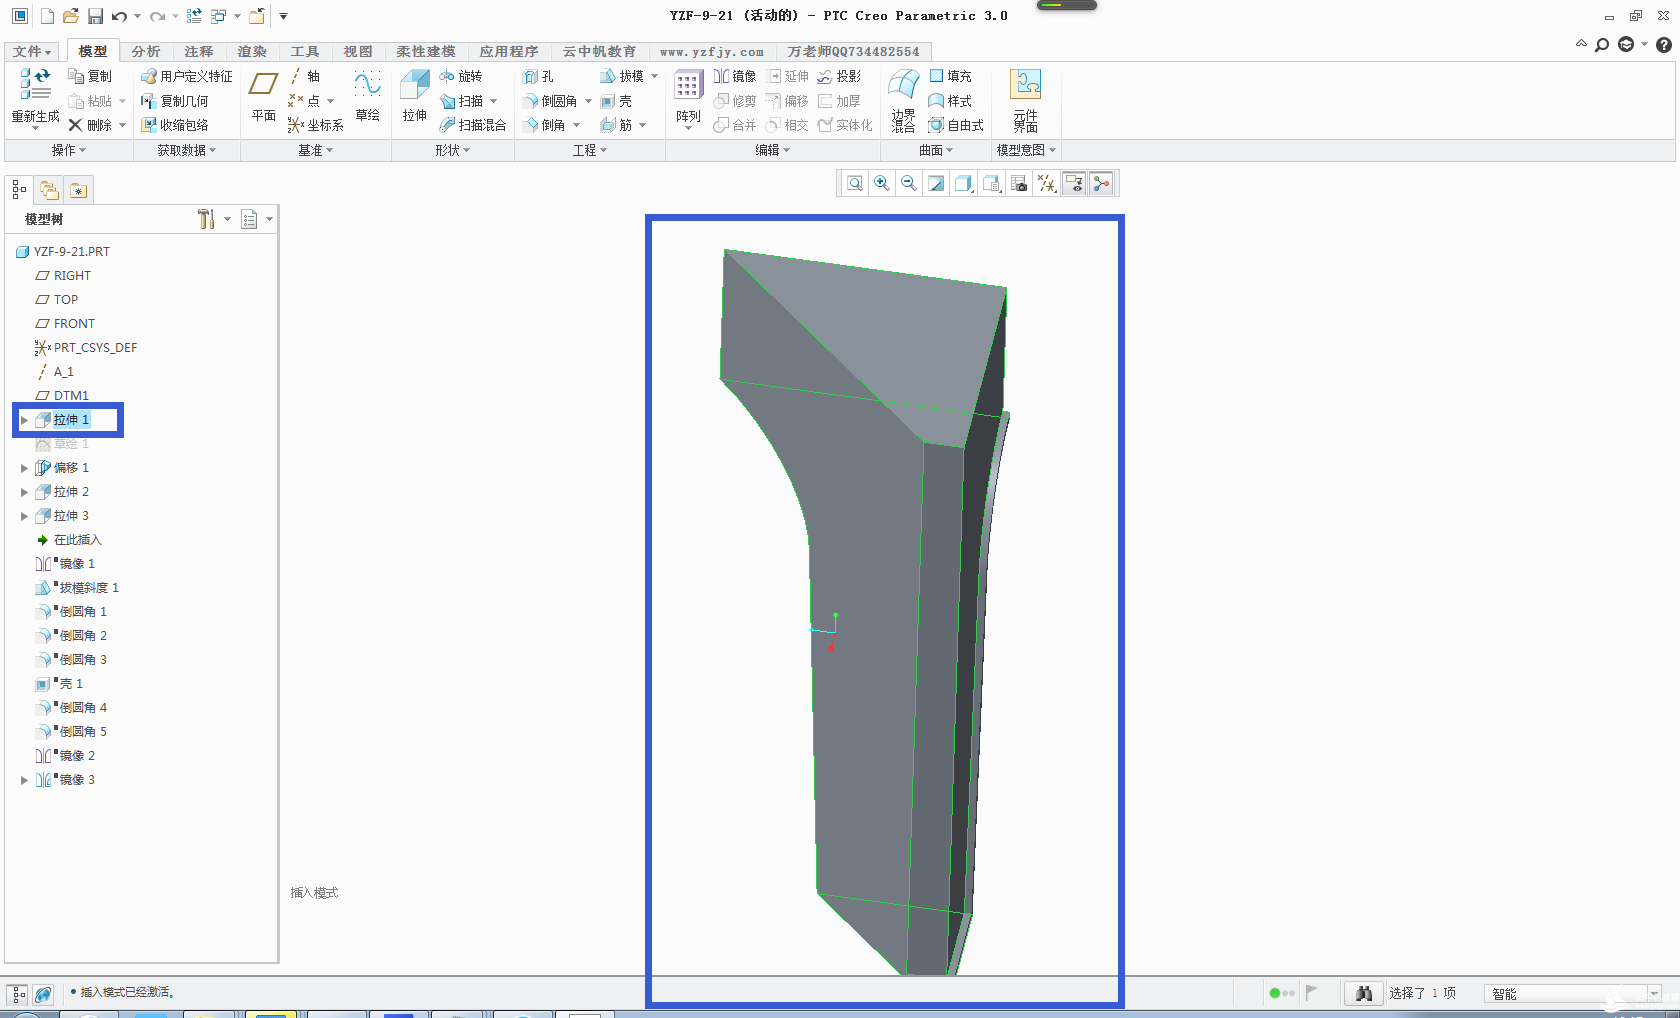The width and height of the screenshot is (1680, 1018).
Task: Click the 平面 (Plane) datum icon
Action: [264, 96]
